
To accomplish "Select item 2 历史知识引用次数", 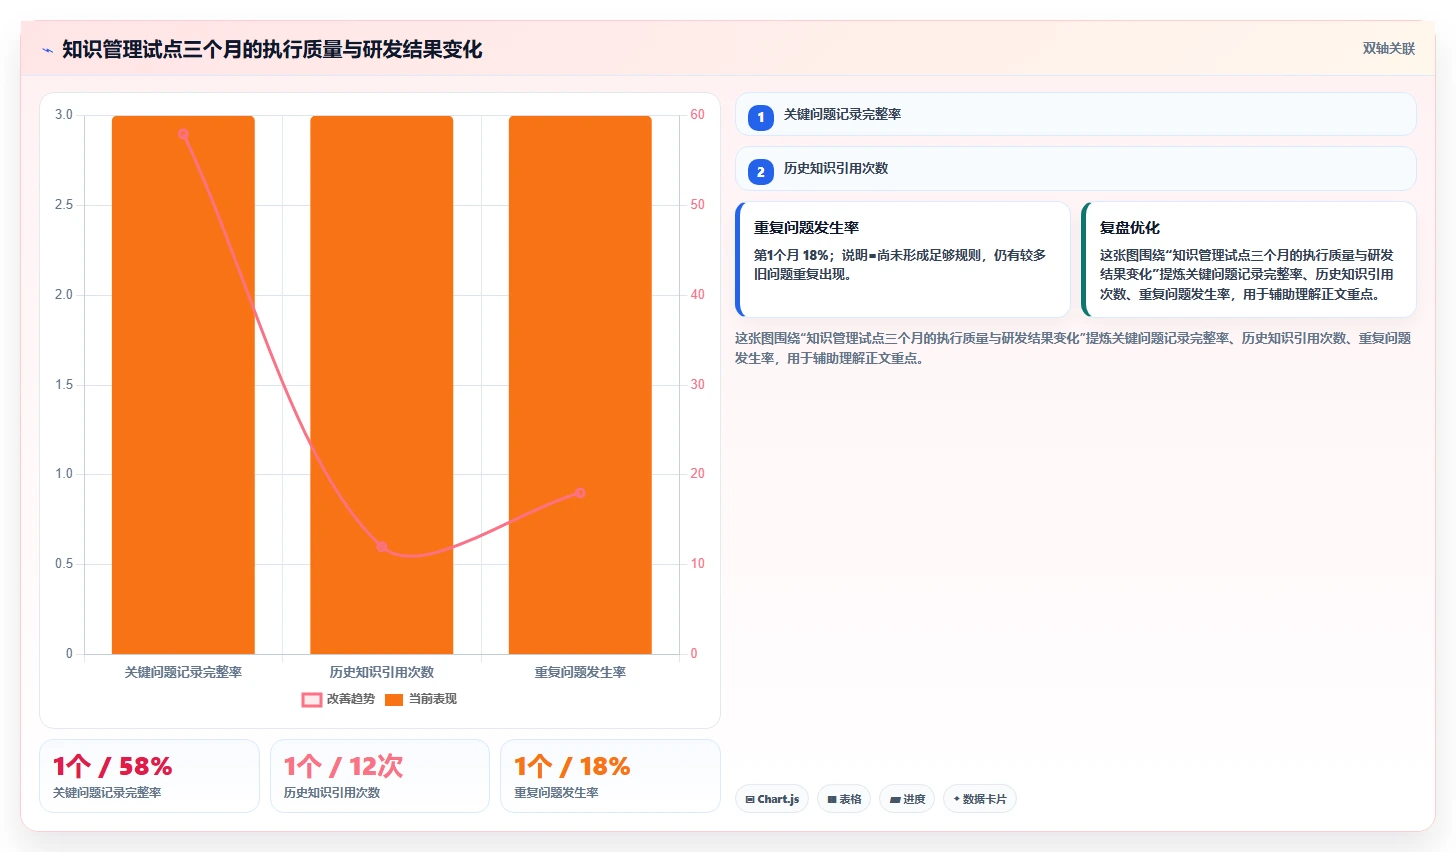I will point(1076,169).
